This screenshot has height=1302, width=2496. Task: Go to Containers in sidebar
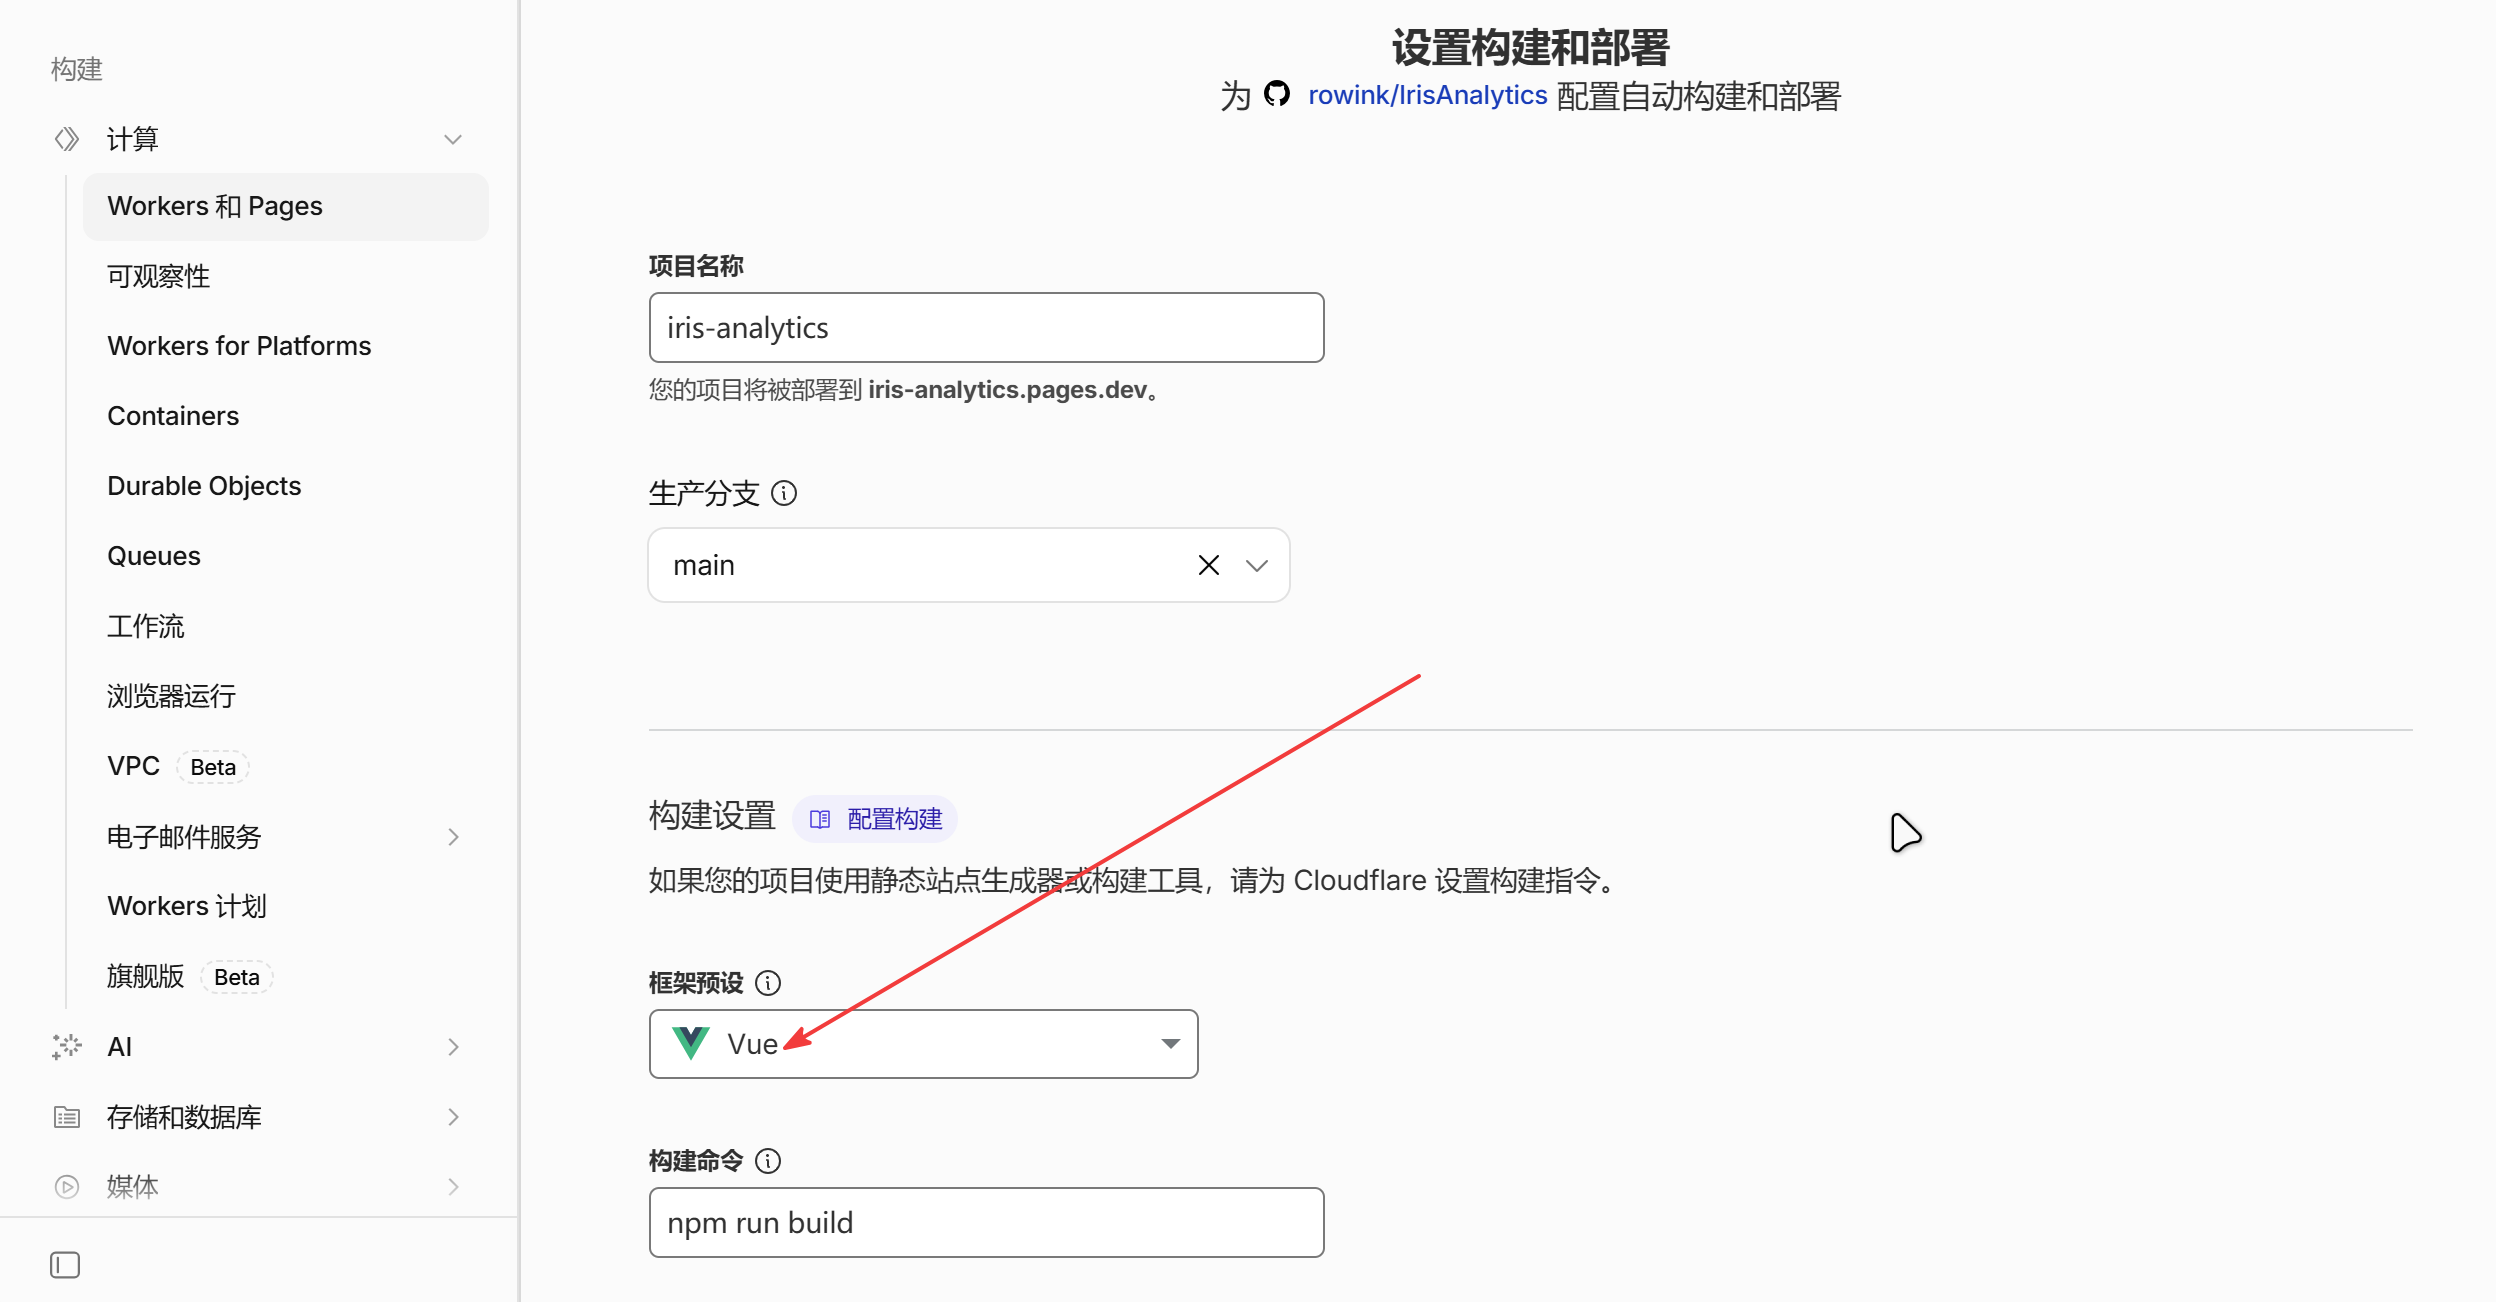(x=173, y=416)
